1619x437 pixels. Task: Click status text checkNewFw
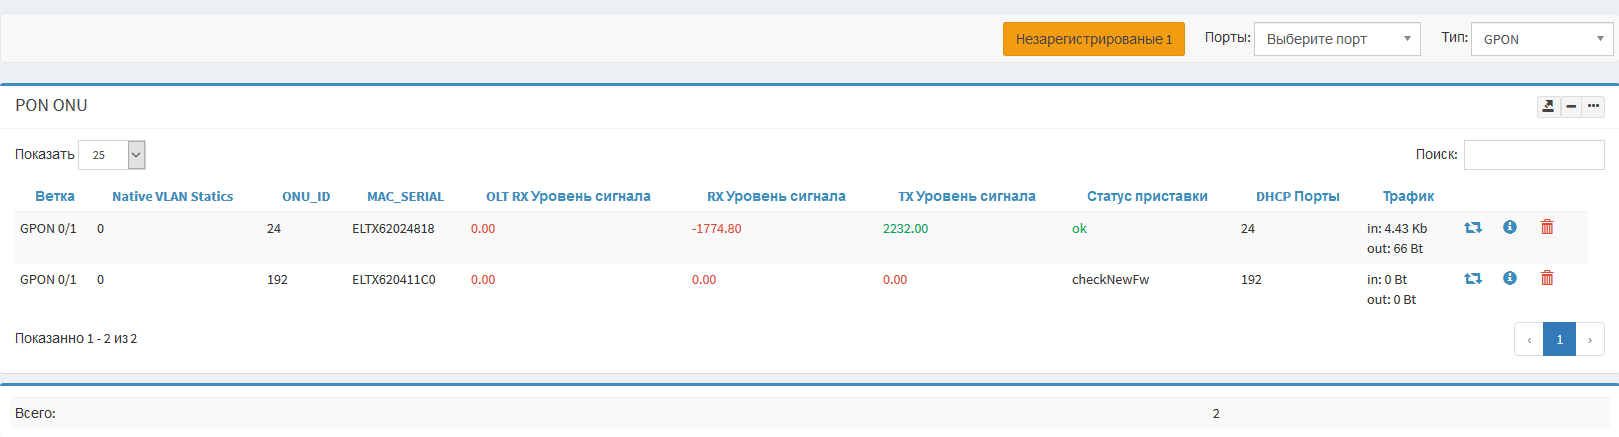[1110, 280]
